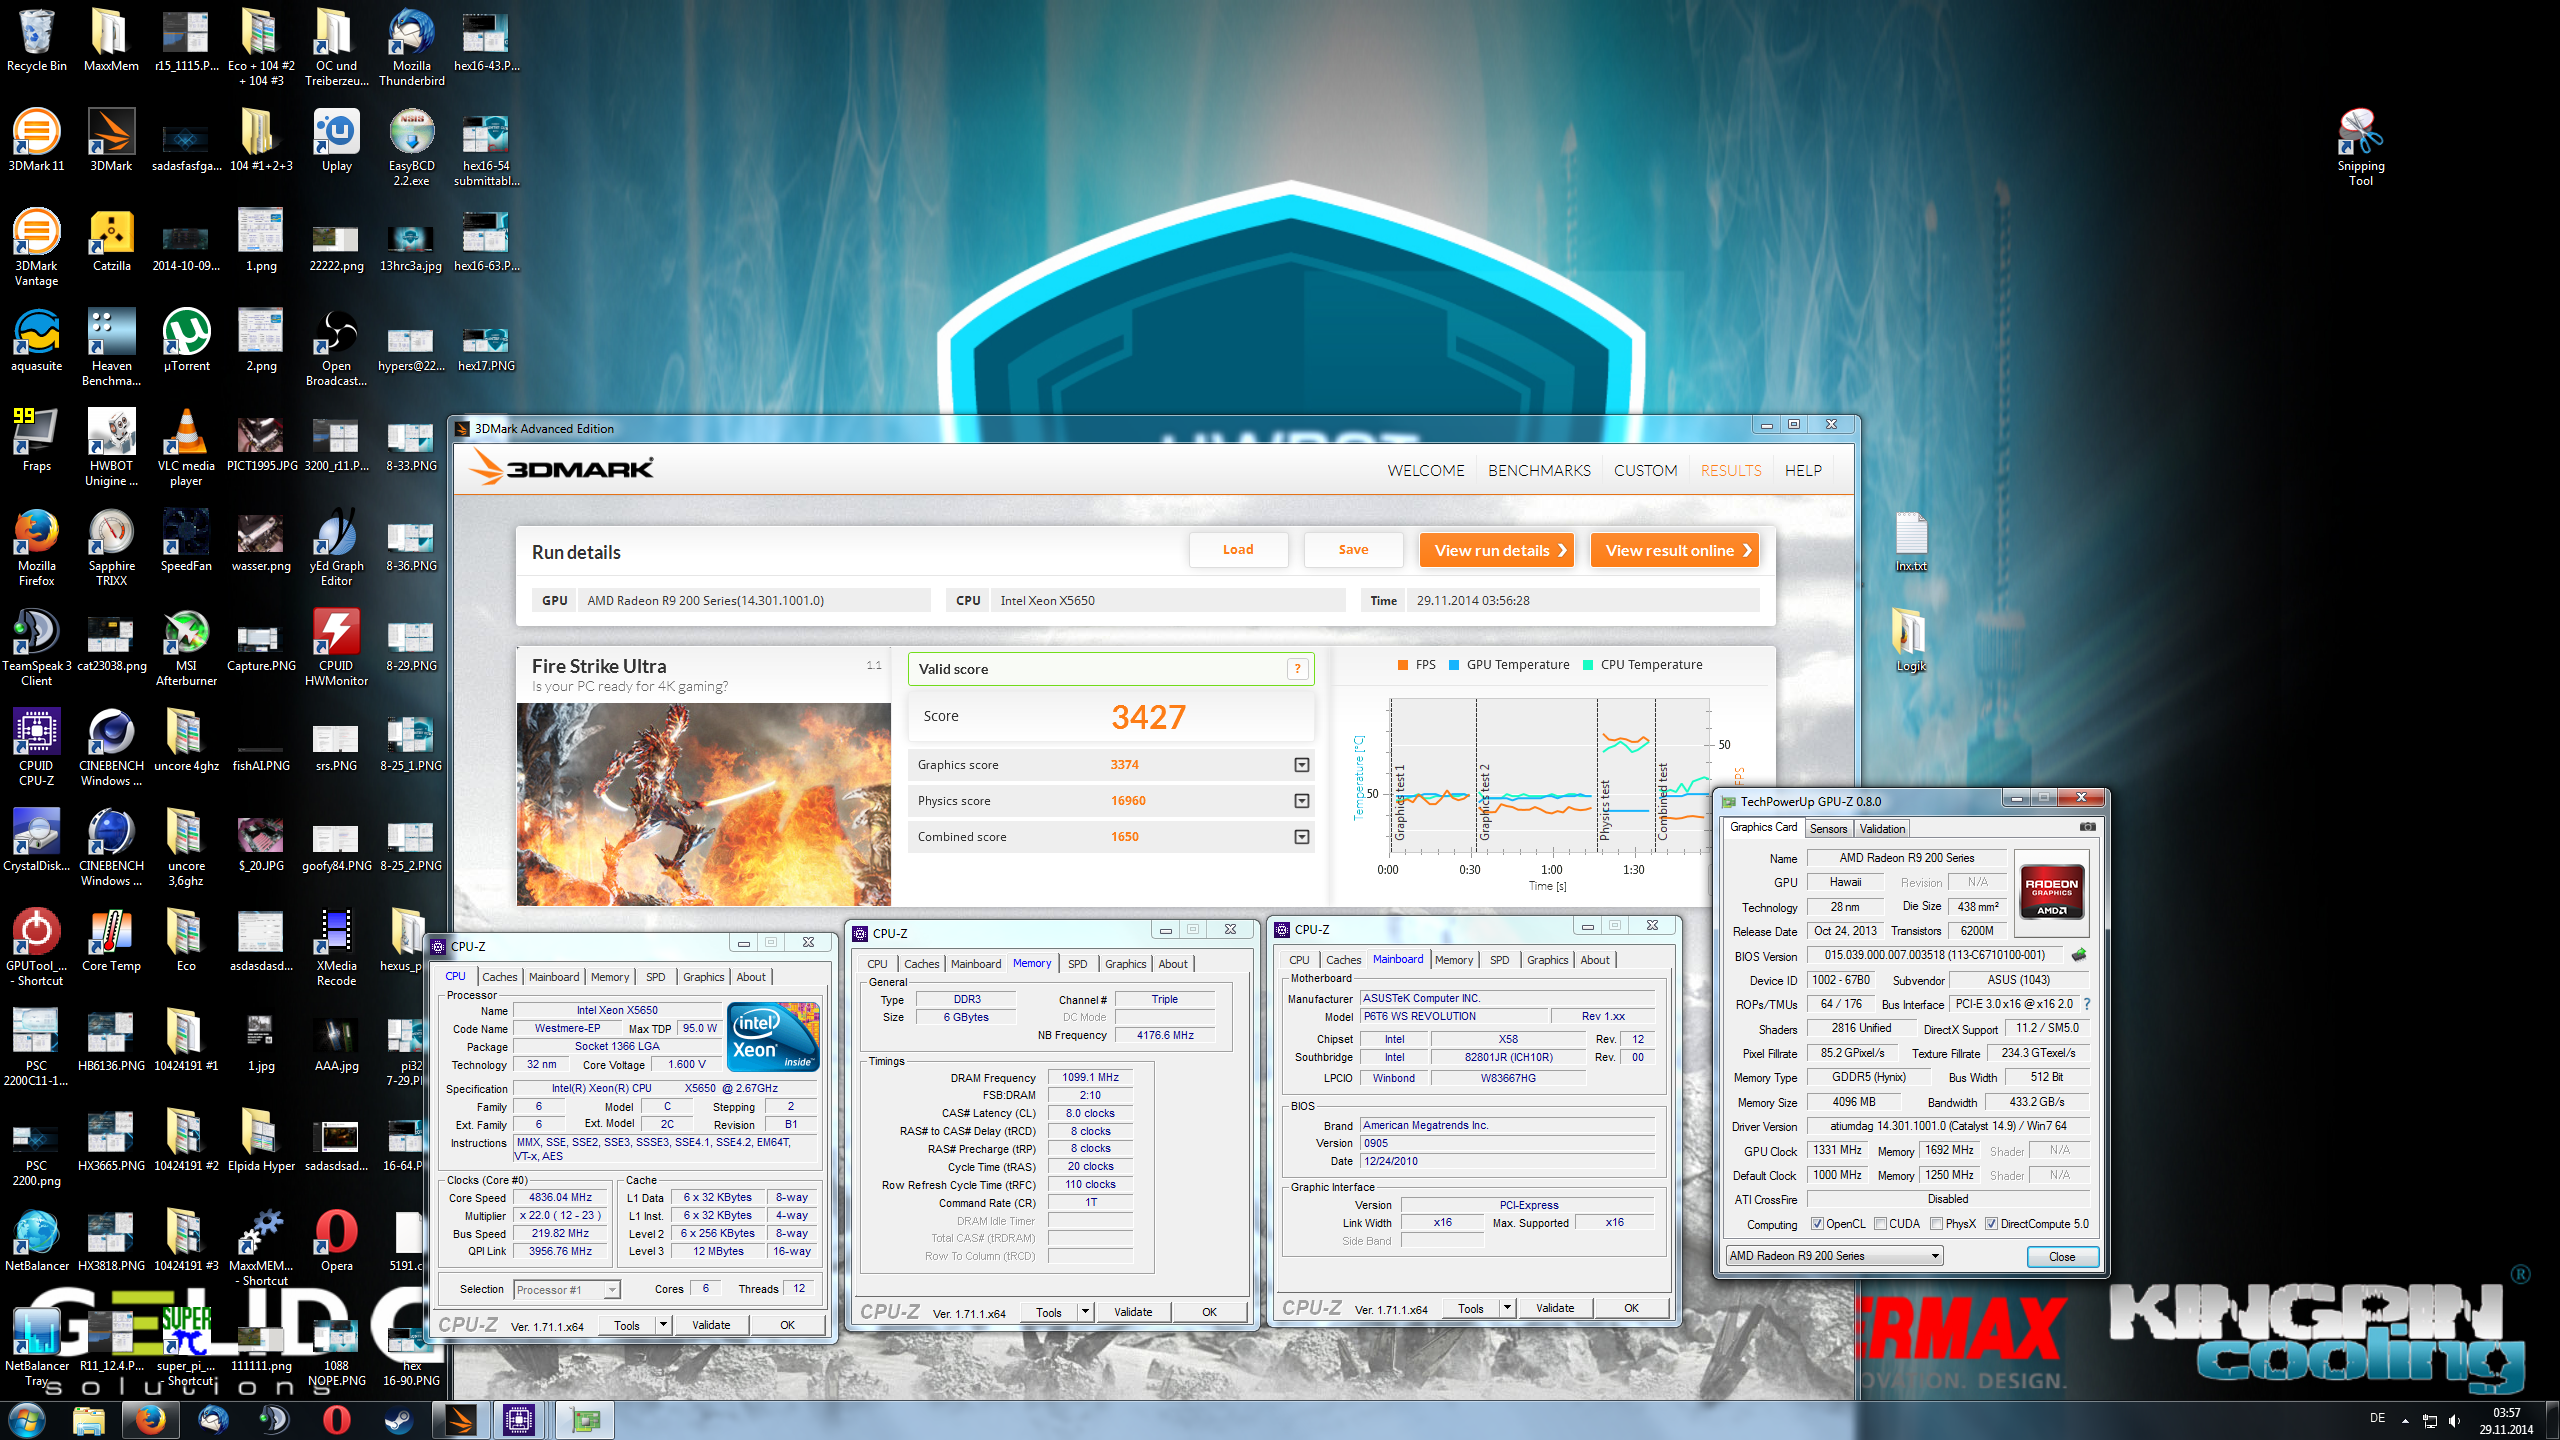Screen dimensions: 2560x1440
Task: Click GPU-Z screenshot camera icon
Action: tap(2087, 827)
